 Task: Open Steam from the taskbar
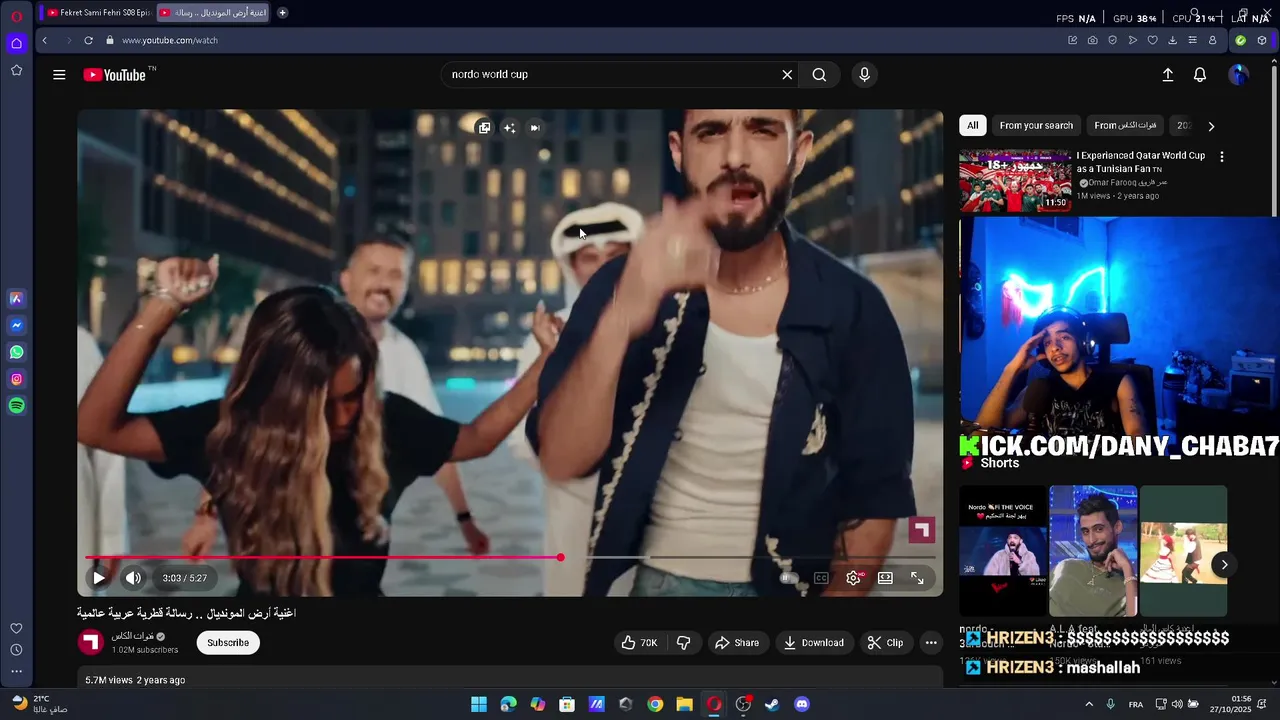pos(772,704)
